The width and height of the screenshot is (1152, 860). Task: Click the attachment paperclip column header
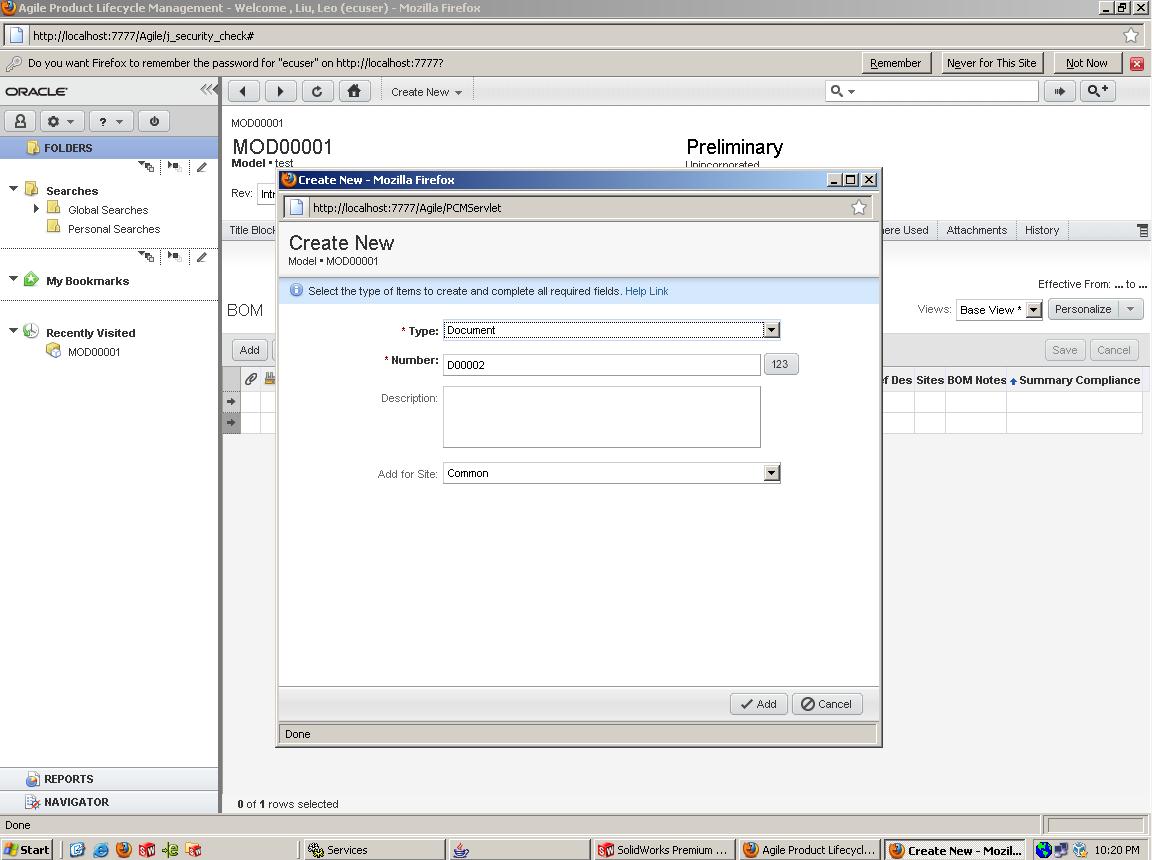(x=251, y=379)
